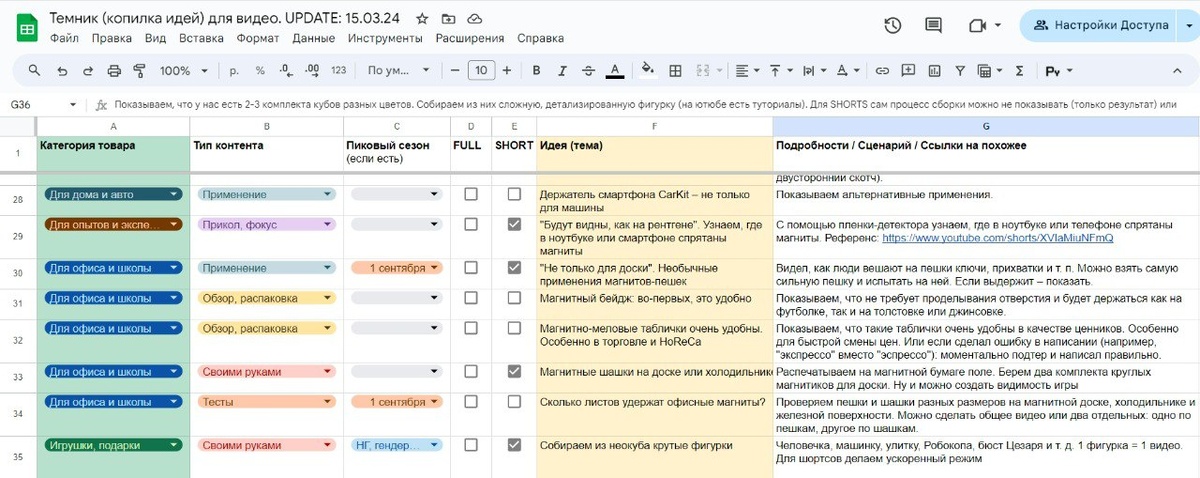Toggle italic formatting
The image size is (1200, 478).
[x=562, y=71]
